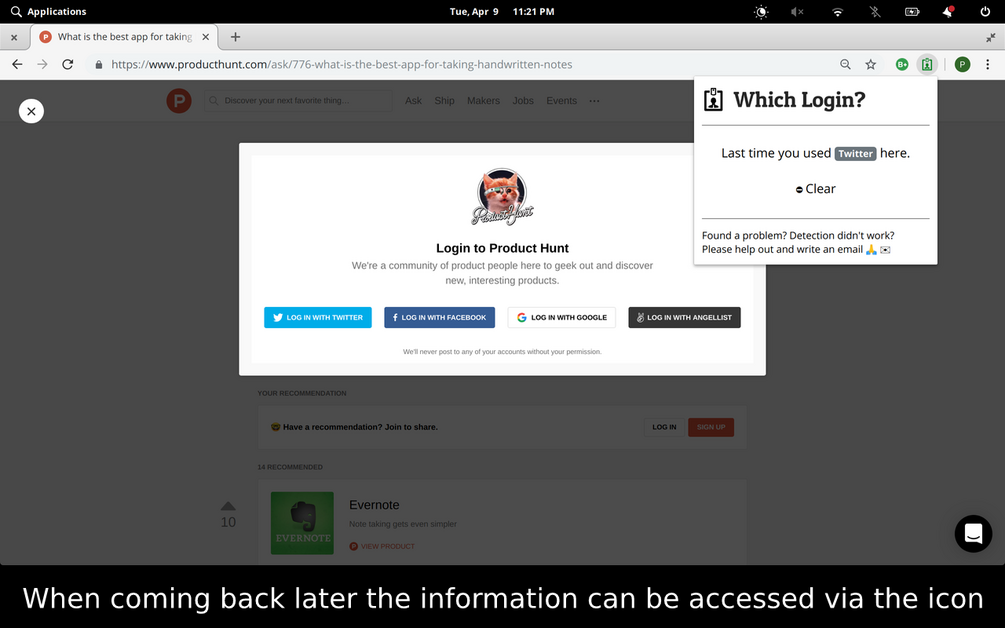Click the Evernote vote count 10
Image resolution: width=1005 pixels, height=628 pixels.
coord(228,522)
